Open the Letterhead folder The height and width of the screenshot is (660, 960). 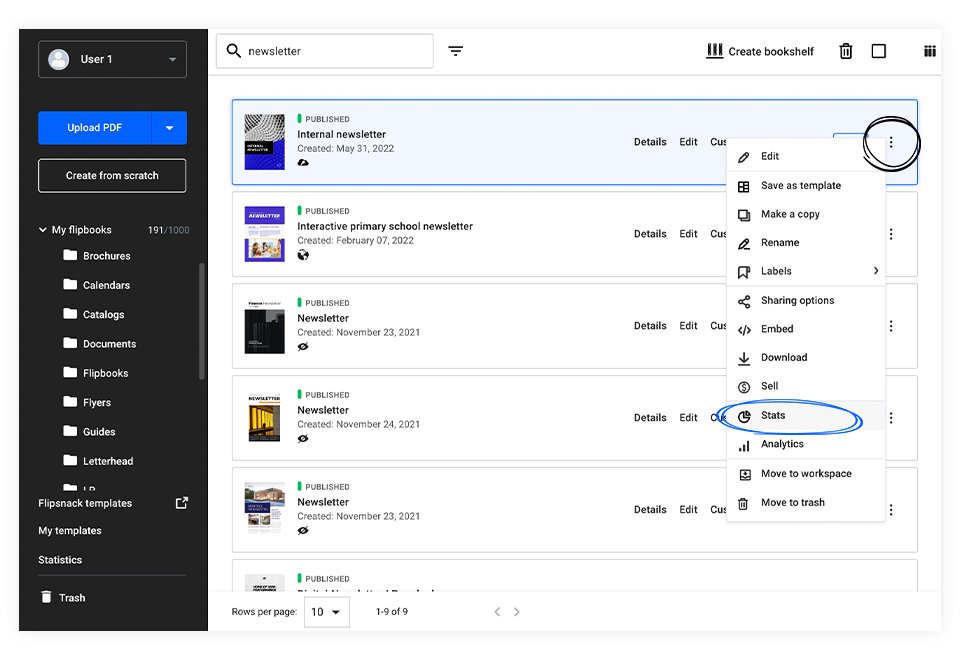click(98, 462)
